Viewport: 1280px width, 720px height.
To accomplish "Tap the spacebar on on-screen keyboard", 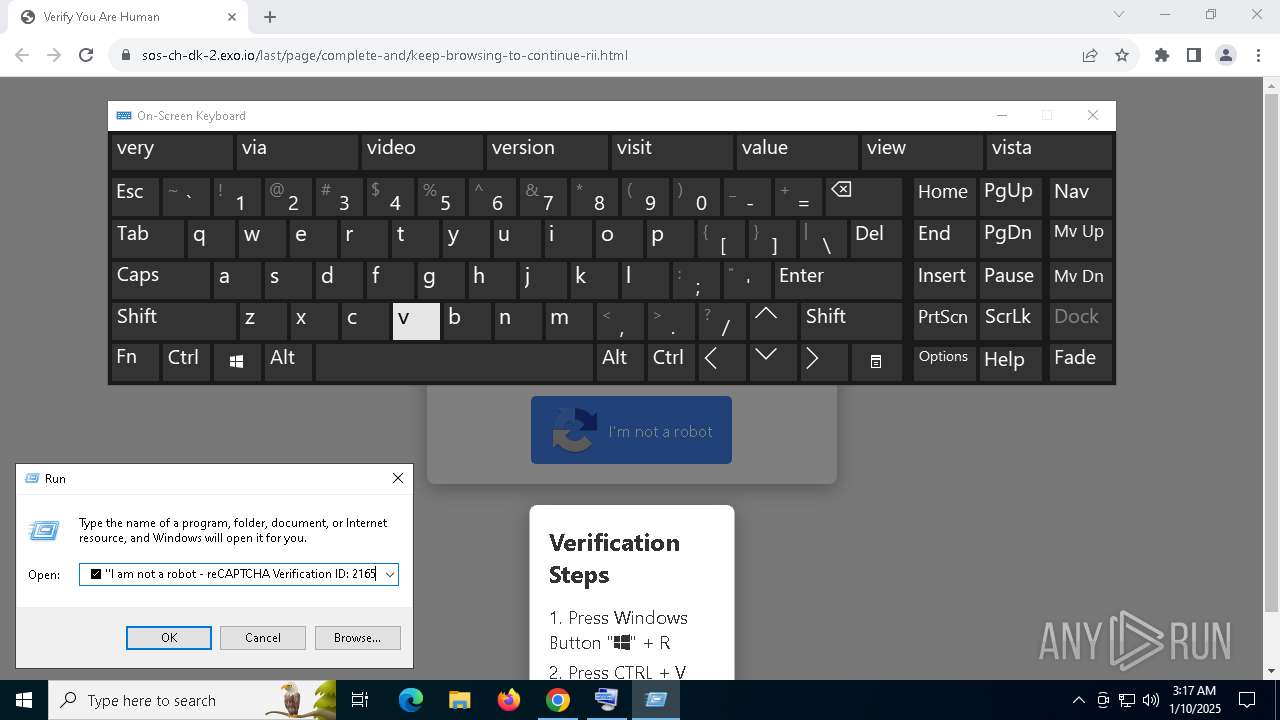I will coord(455,361).
